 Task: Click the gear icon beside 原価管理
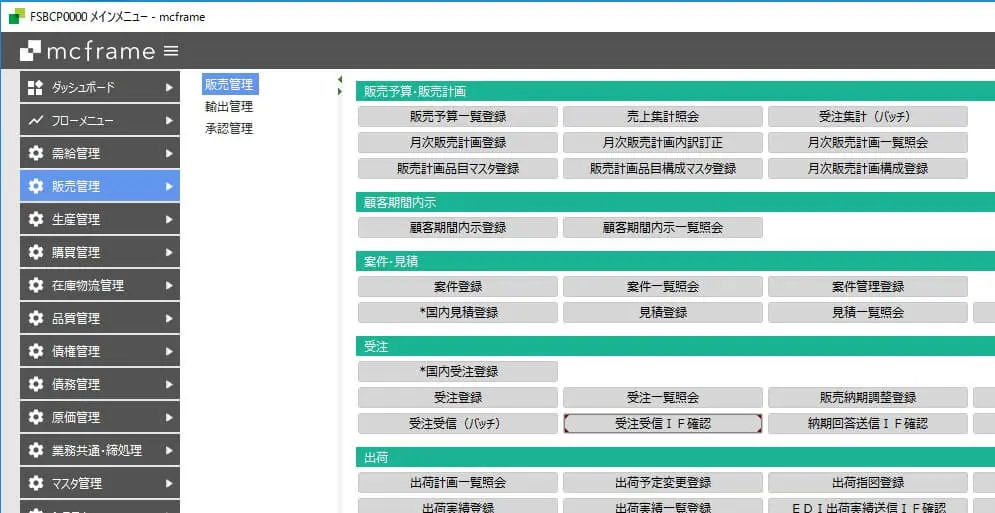point(36,418)
